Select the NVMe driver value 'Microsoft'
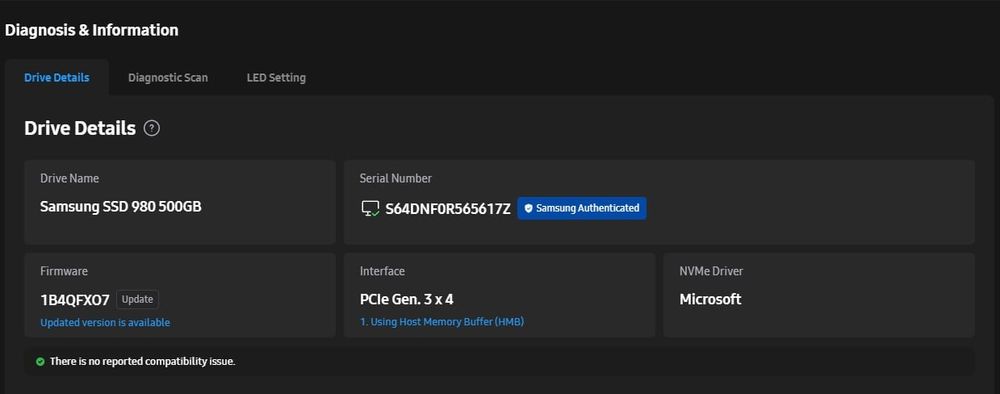 tap(710, 299)
